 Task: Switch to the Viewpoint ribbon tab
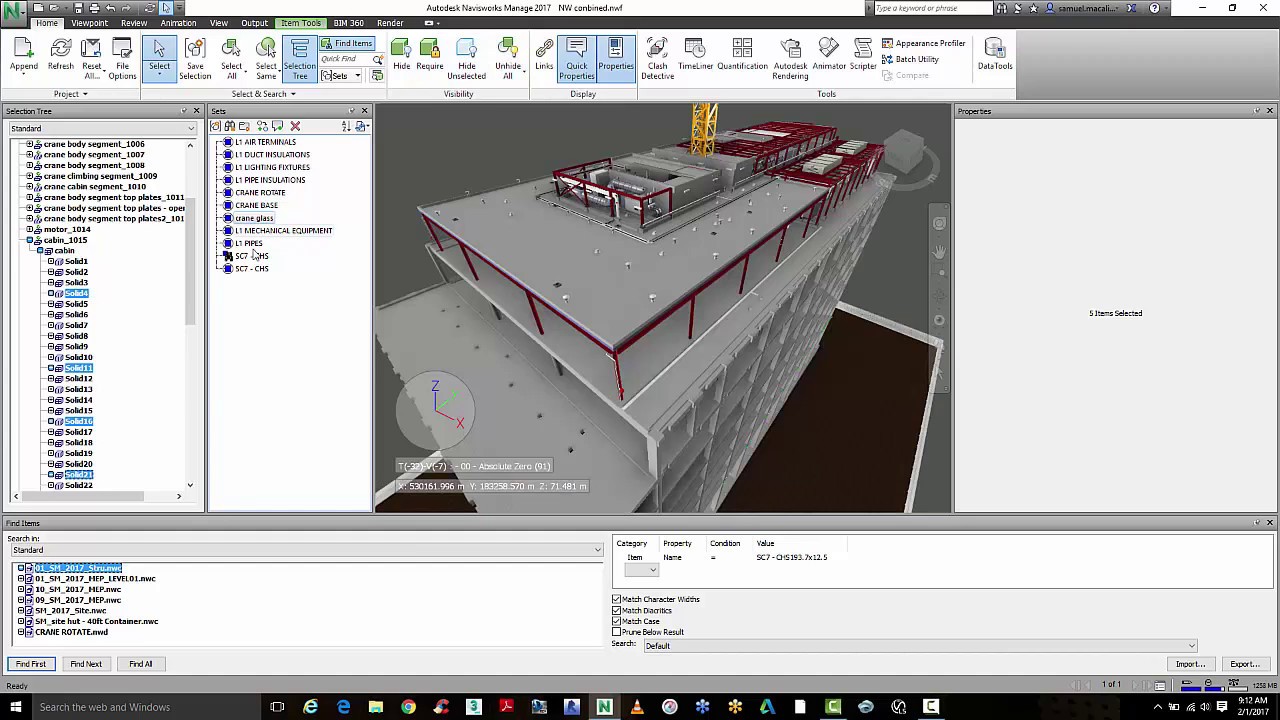pos(90,22)
